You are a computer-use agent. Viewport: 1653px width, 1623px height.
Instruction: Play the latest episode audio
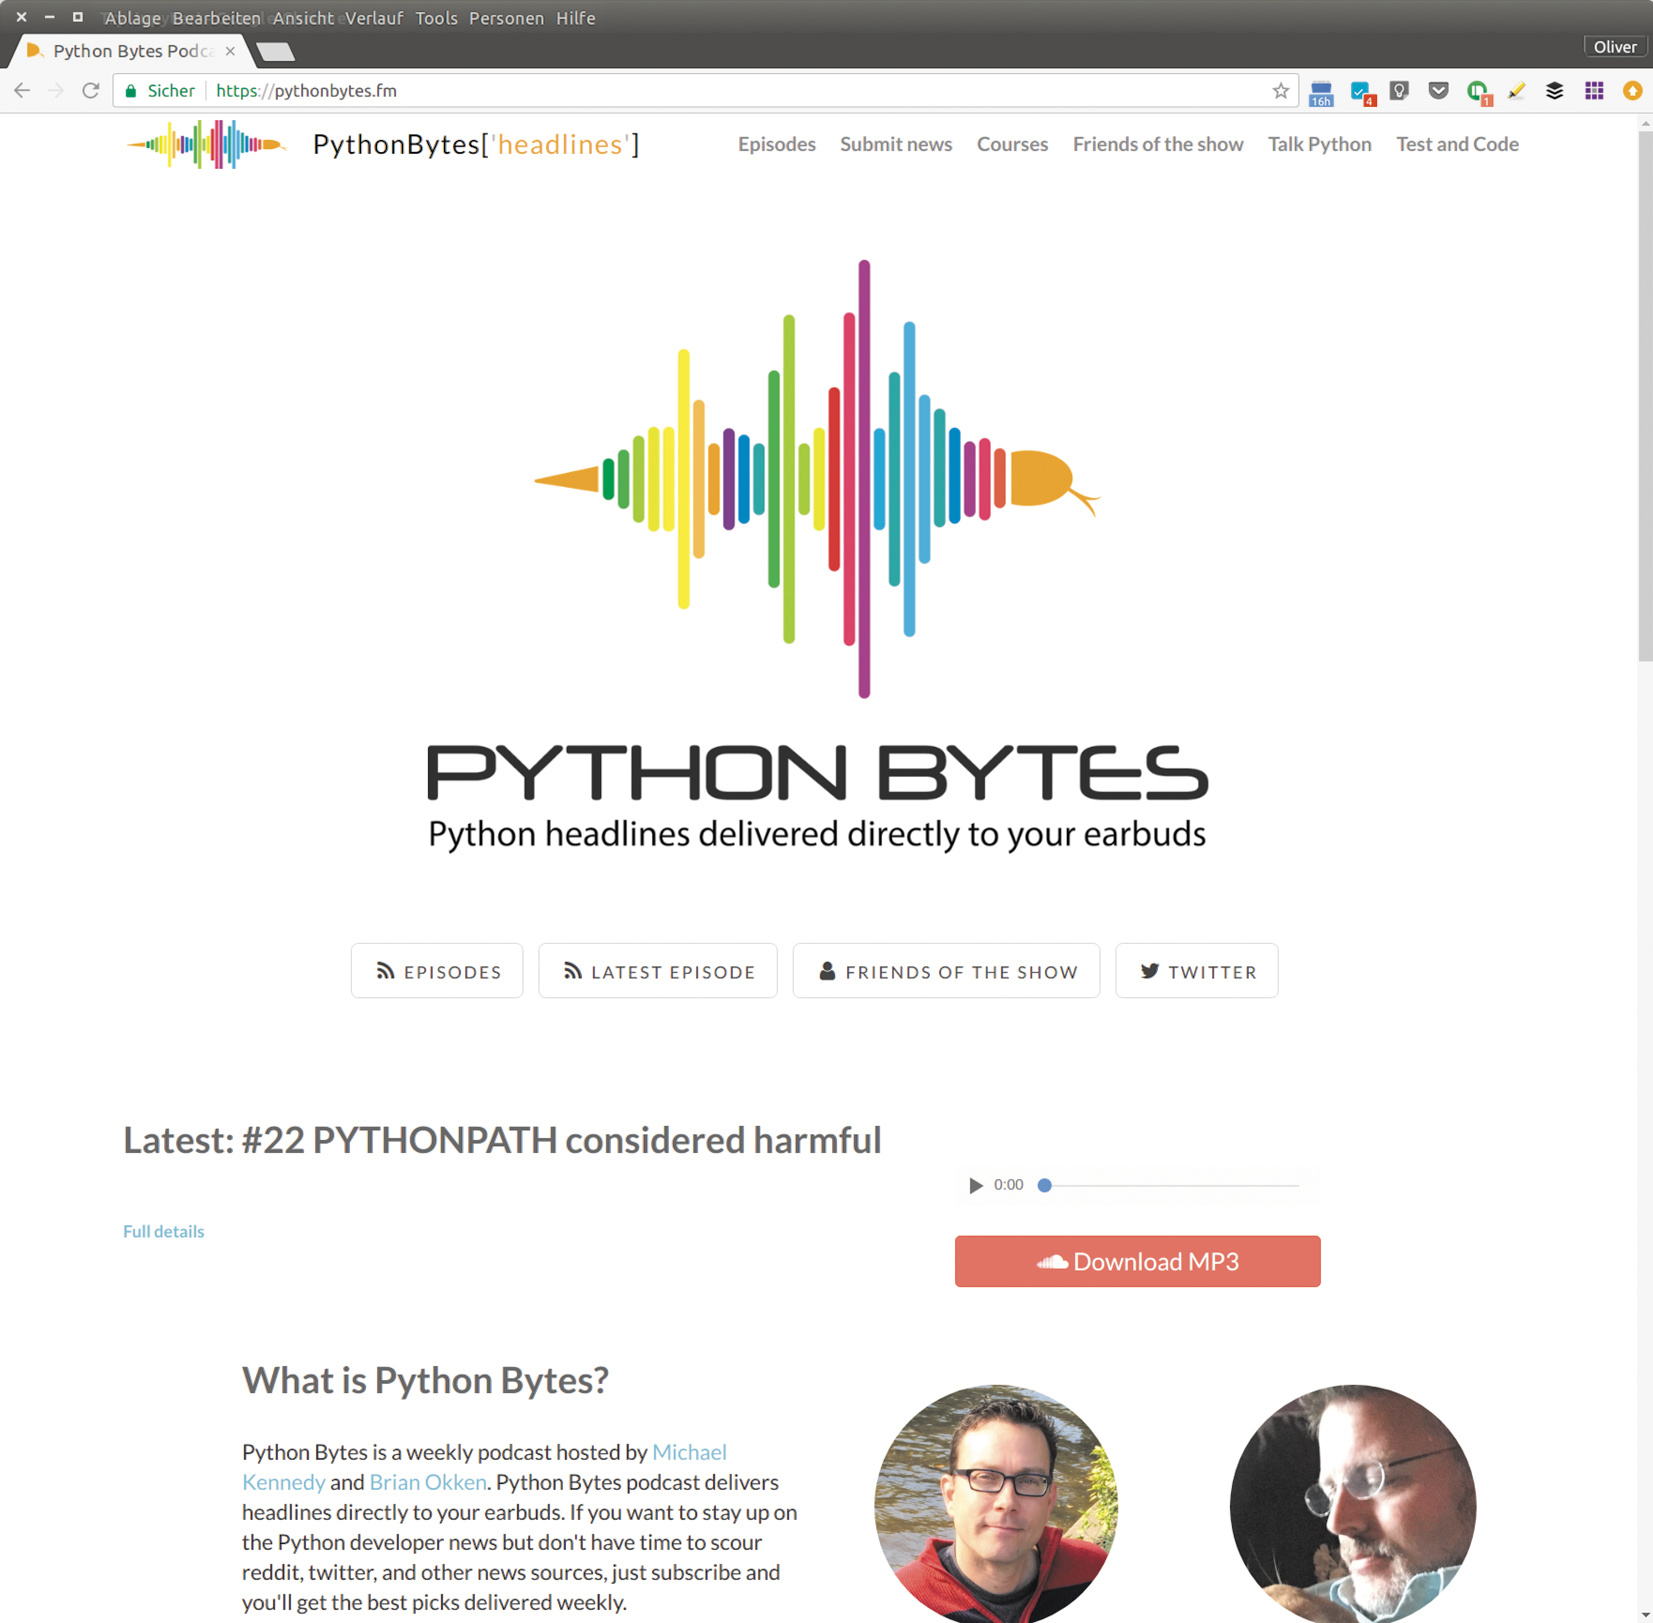coord(976,1186)
